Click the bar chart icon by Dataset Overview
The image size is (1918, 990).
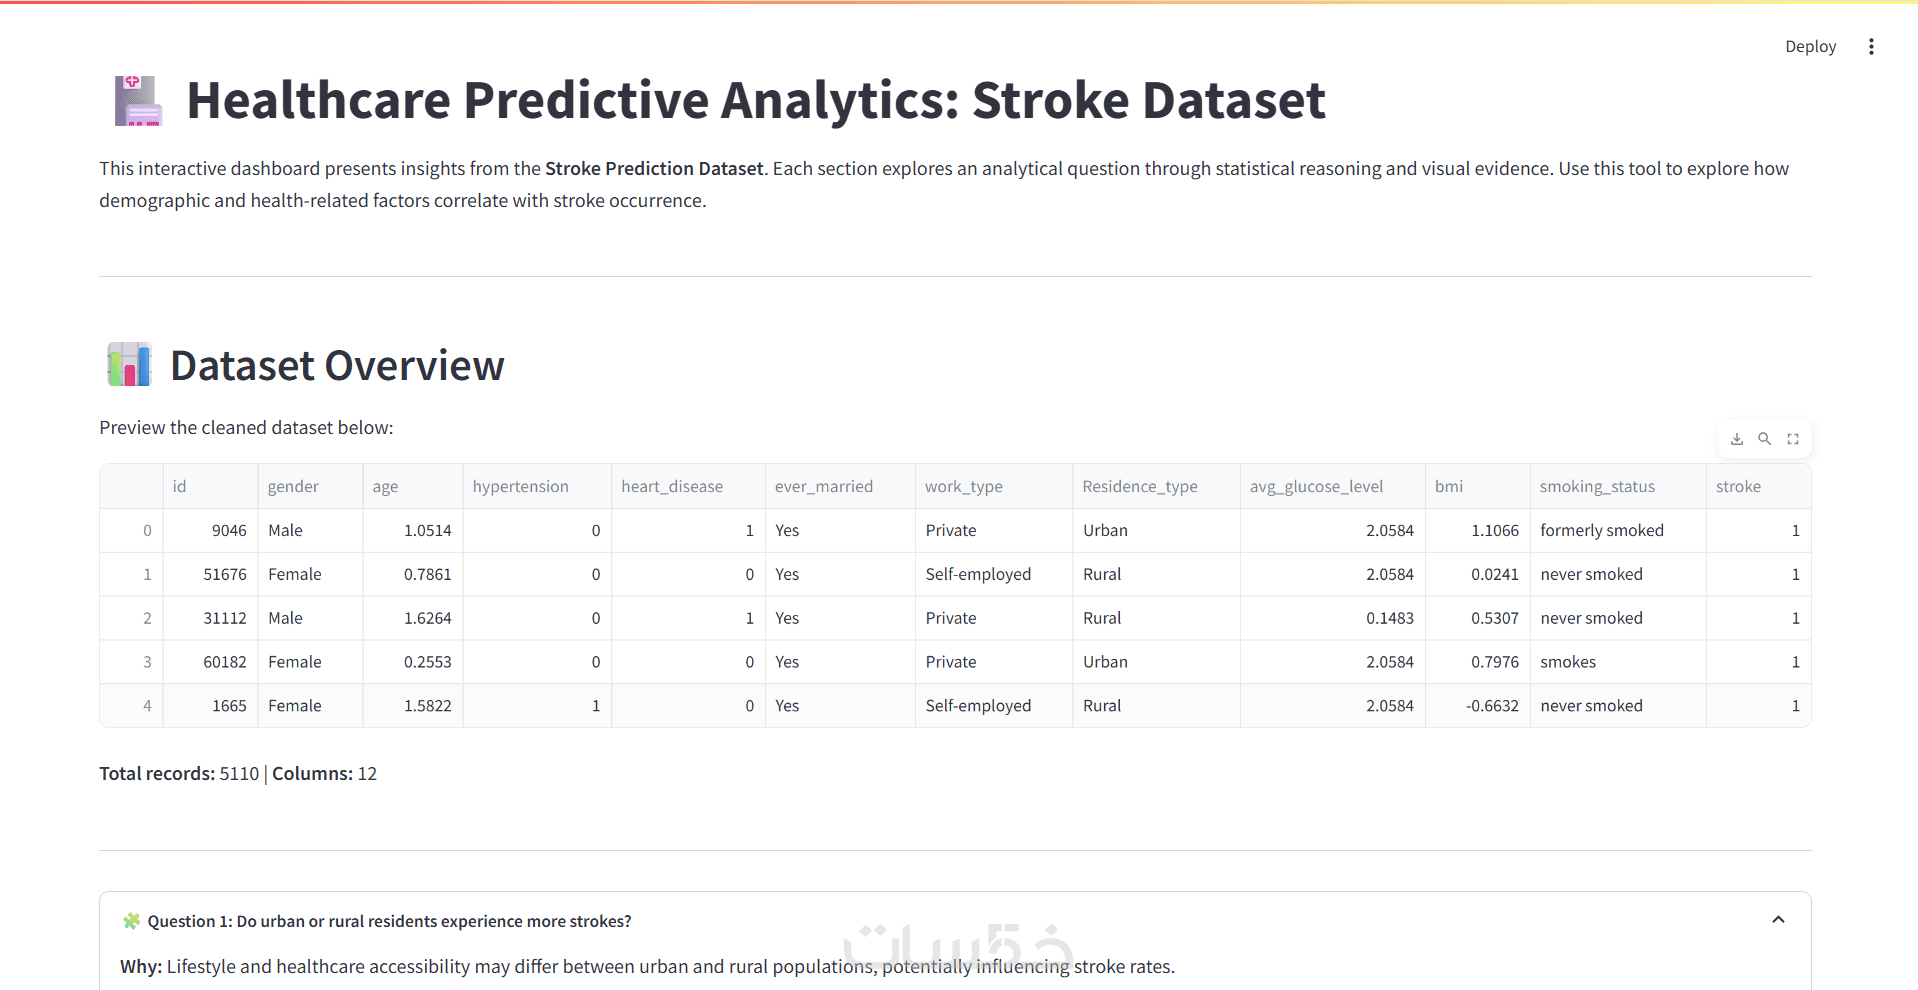130,365
